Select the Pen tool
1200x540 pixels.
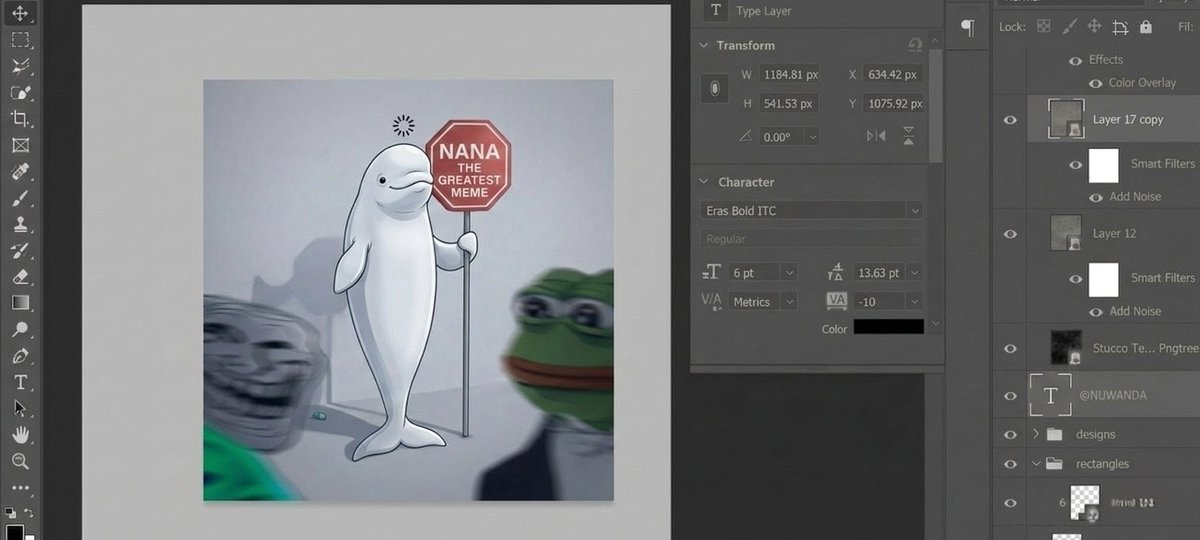point(20,355)
